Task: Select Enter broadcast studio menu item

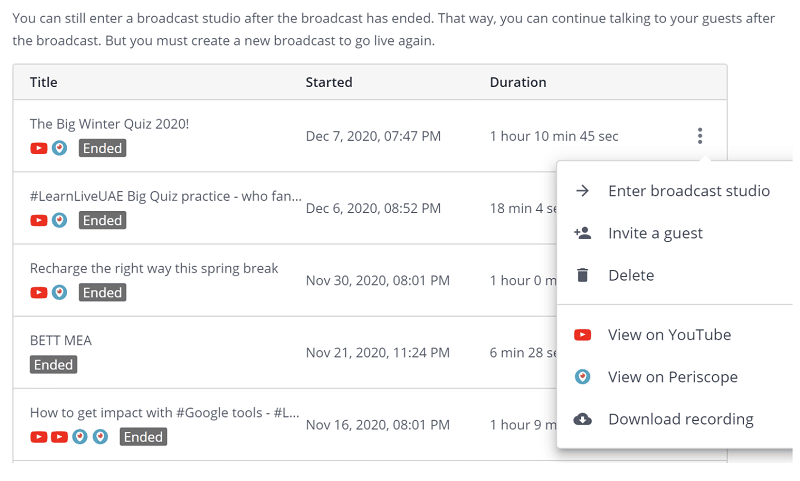Action: pos(688,191)
